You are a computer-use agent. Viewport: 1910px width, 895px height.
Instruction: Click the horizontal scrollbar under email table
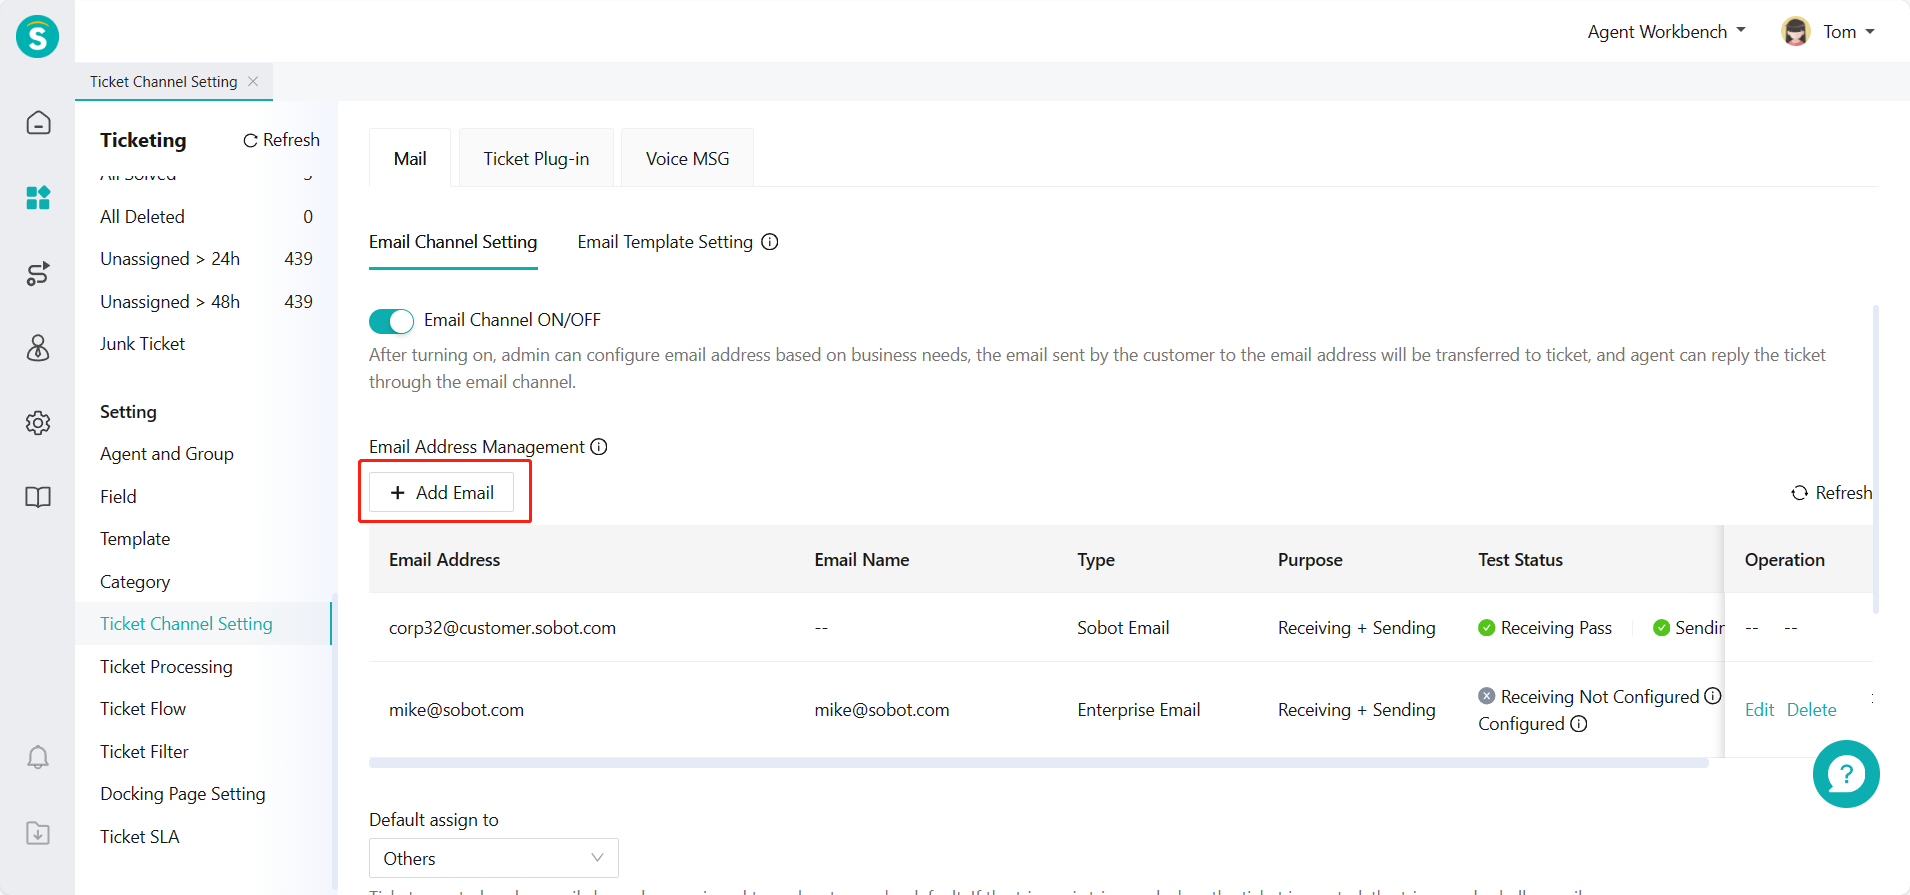pos(1038,763)
